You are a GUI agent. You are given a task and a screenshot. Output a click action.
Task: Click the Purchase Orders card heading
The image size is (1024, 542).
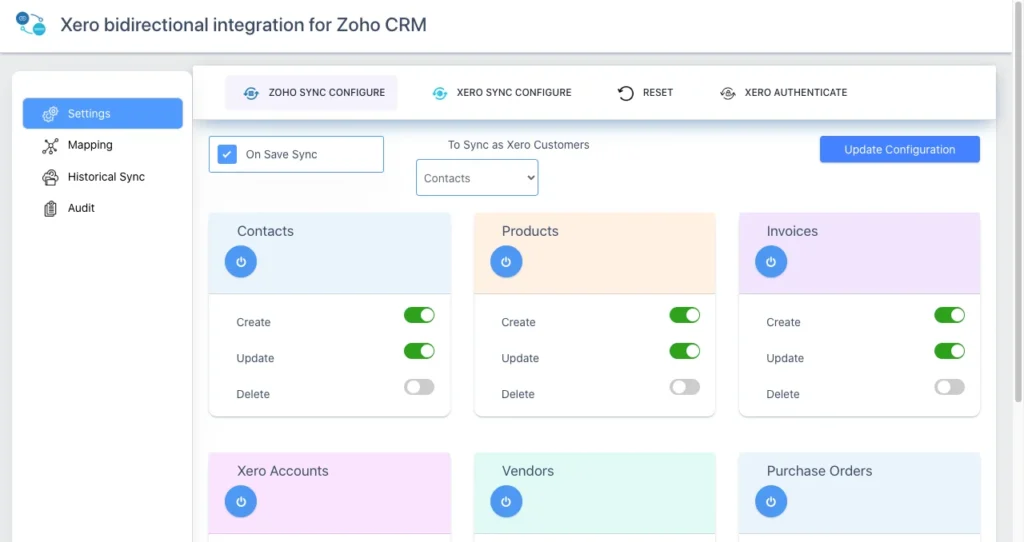820,471
